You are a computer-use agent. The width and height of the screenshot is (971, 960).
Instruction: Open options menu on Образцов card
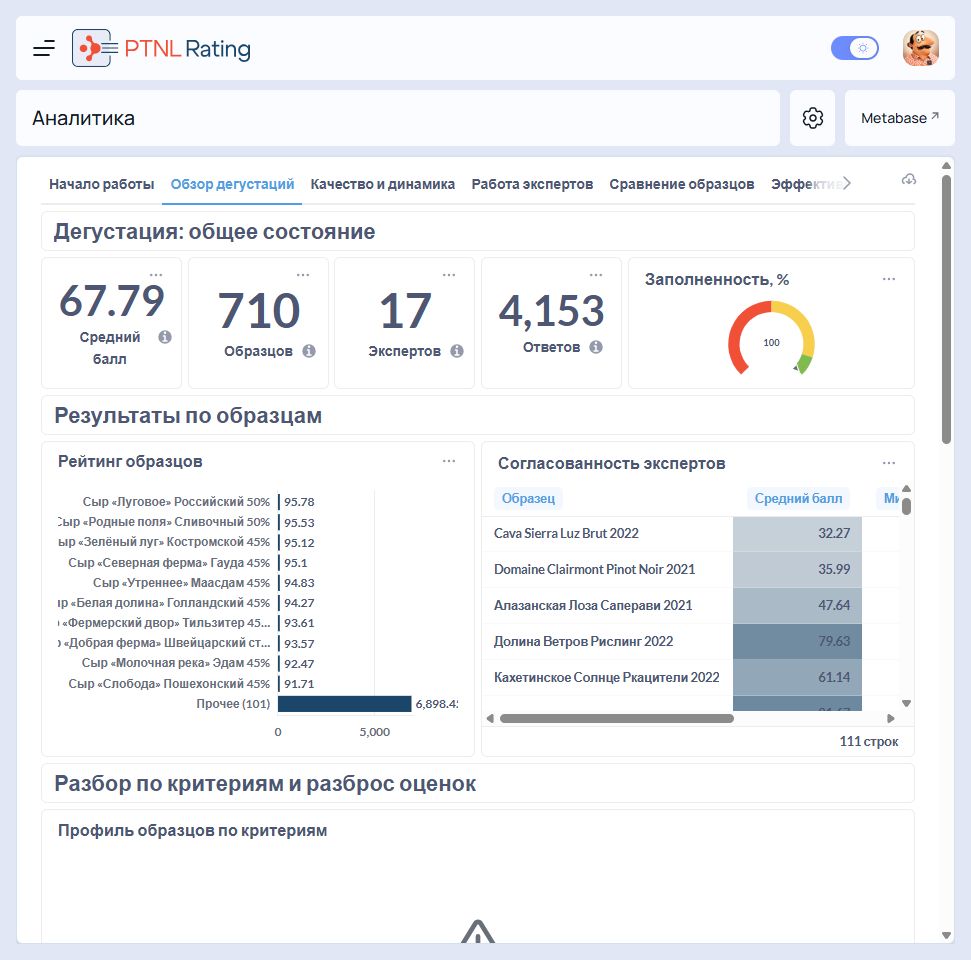click(303, 274)
